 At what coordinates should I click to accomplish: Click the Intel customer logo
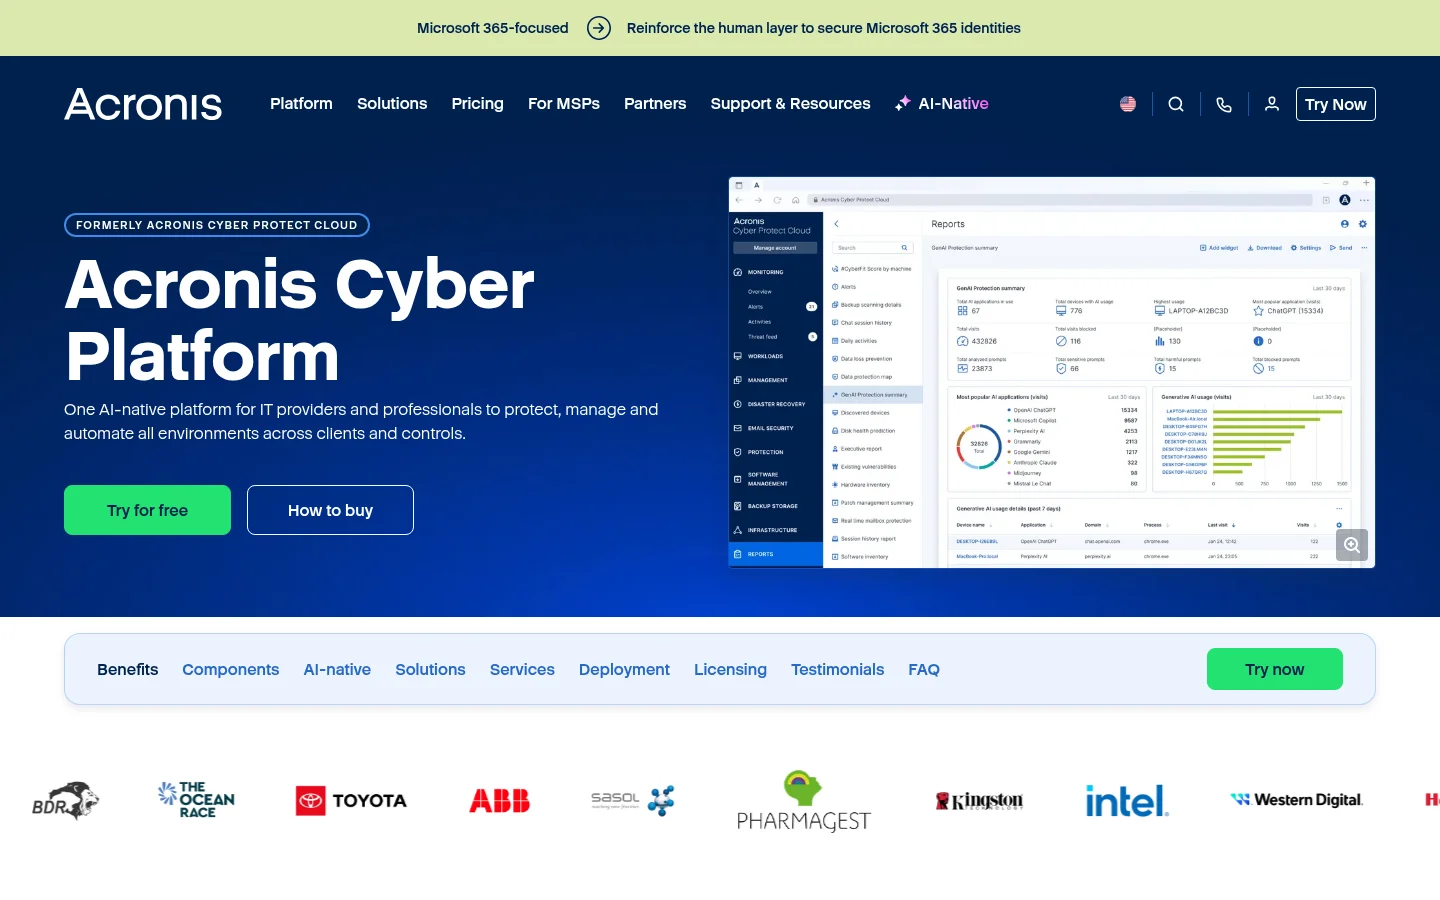(x=1127, y=800)
